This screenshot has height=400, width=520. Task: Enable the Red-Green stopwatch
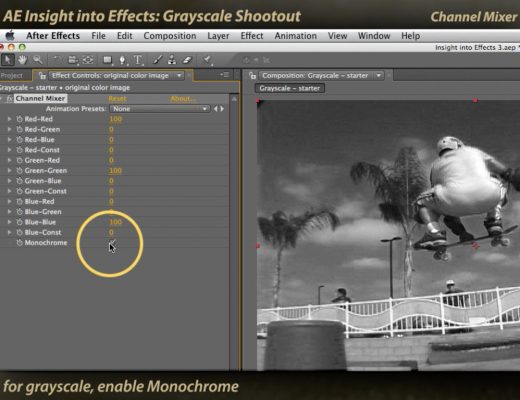tap(19, 129)
